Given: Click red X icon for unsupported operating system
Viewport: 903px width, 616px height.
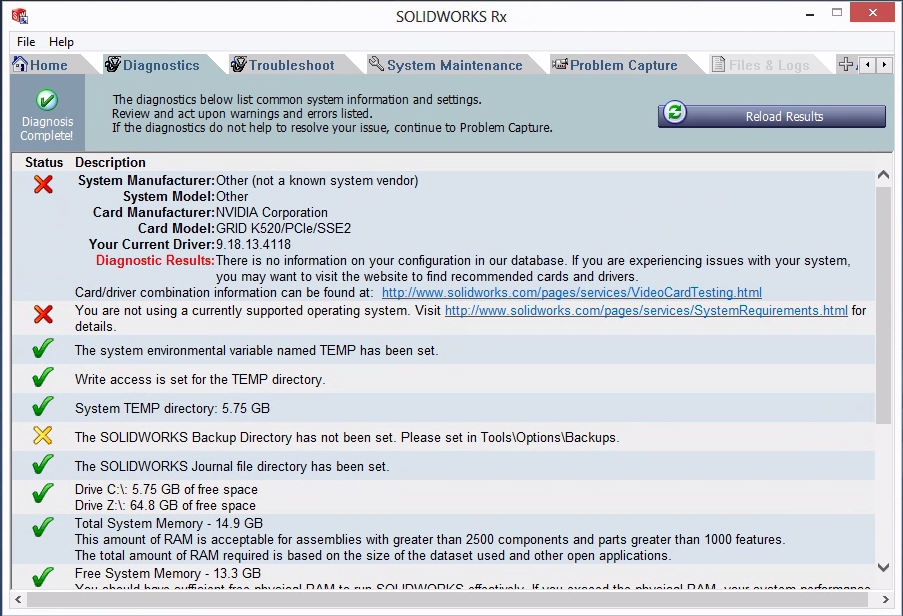Looking at the screenshot, I should coord(43,314).
